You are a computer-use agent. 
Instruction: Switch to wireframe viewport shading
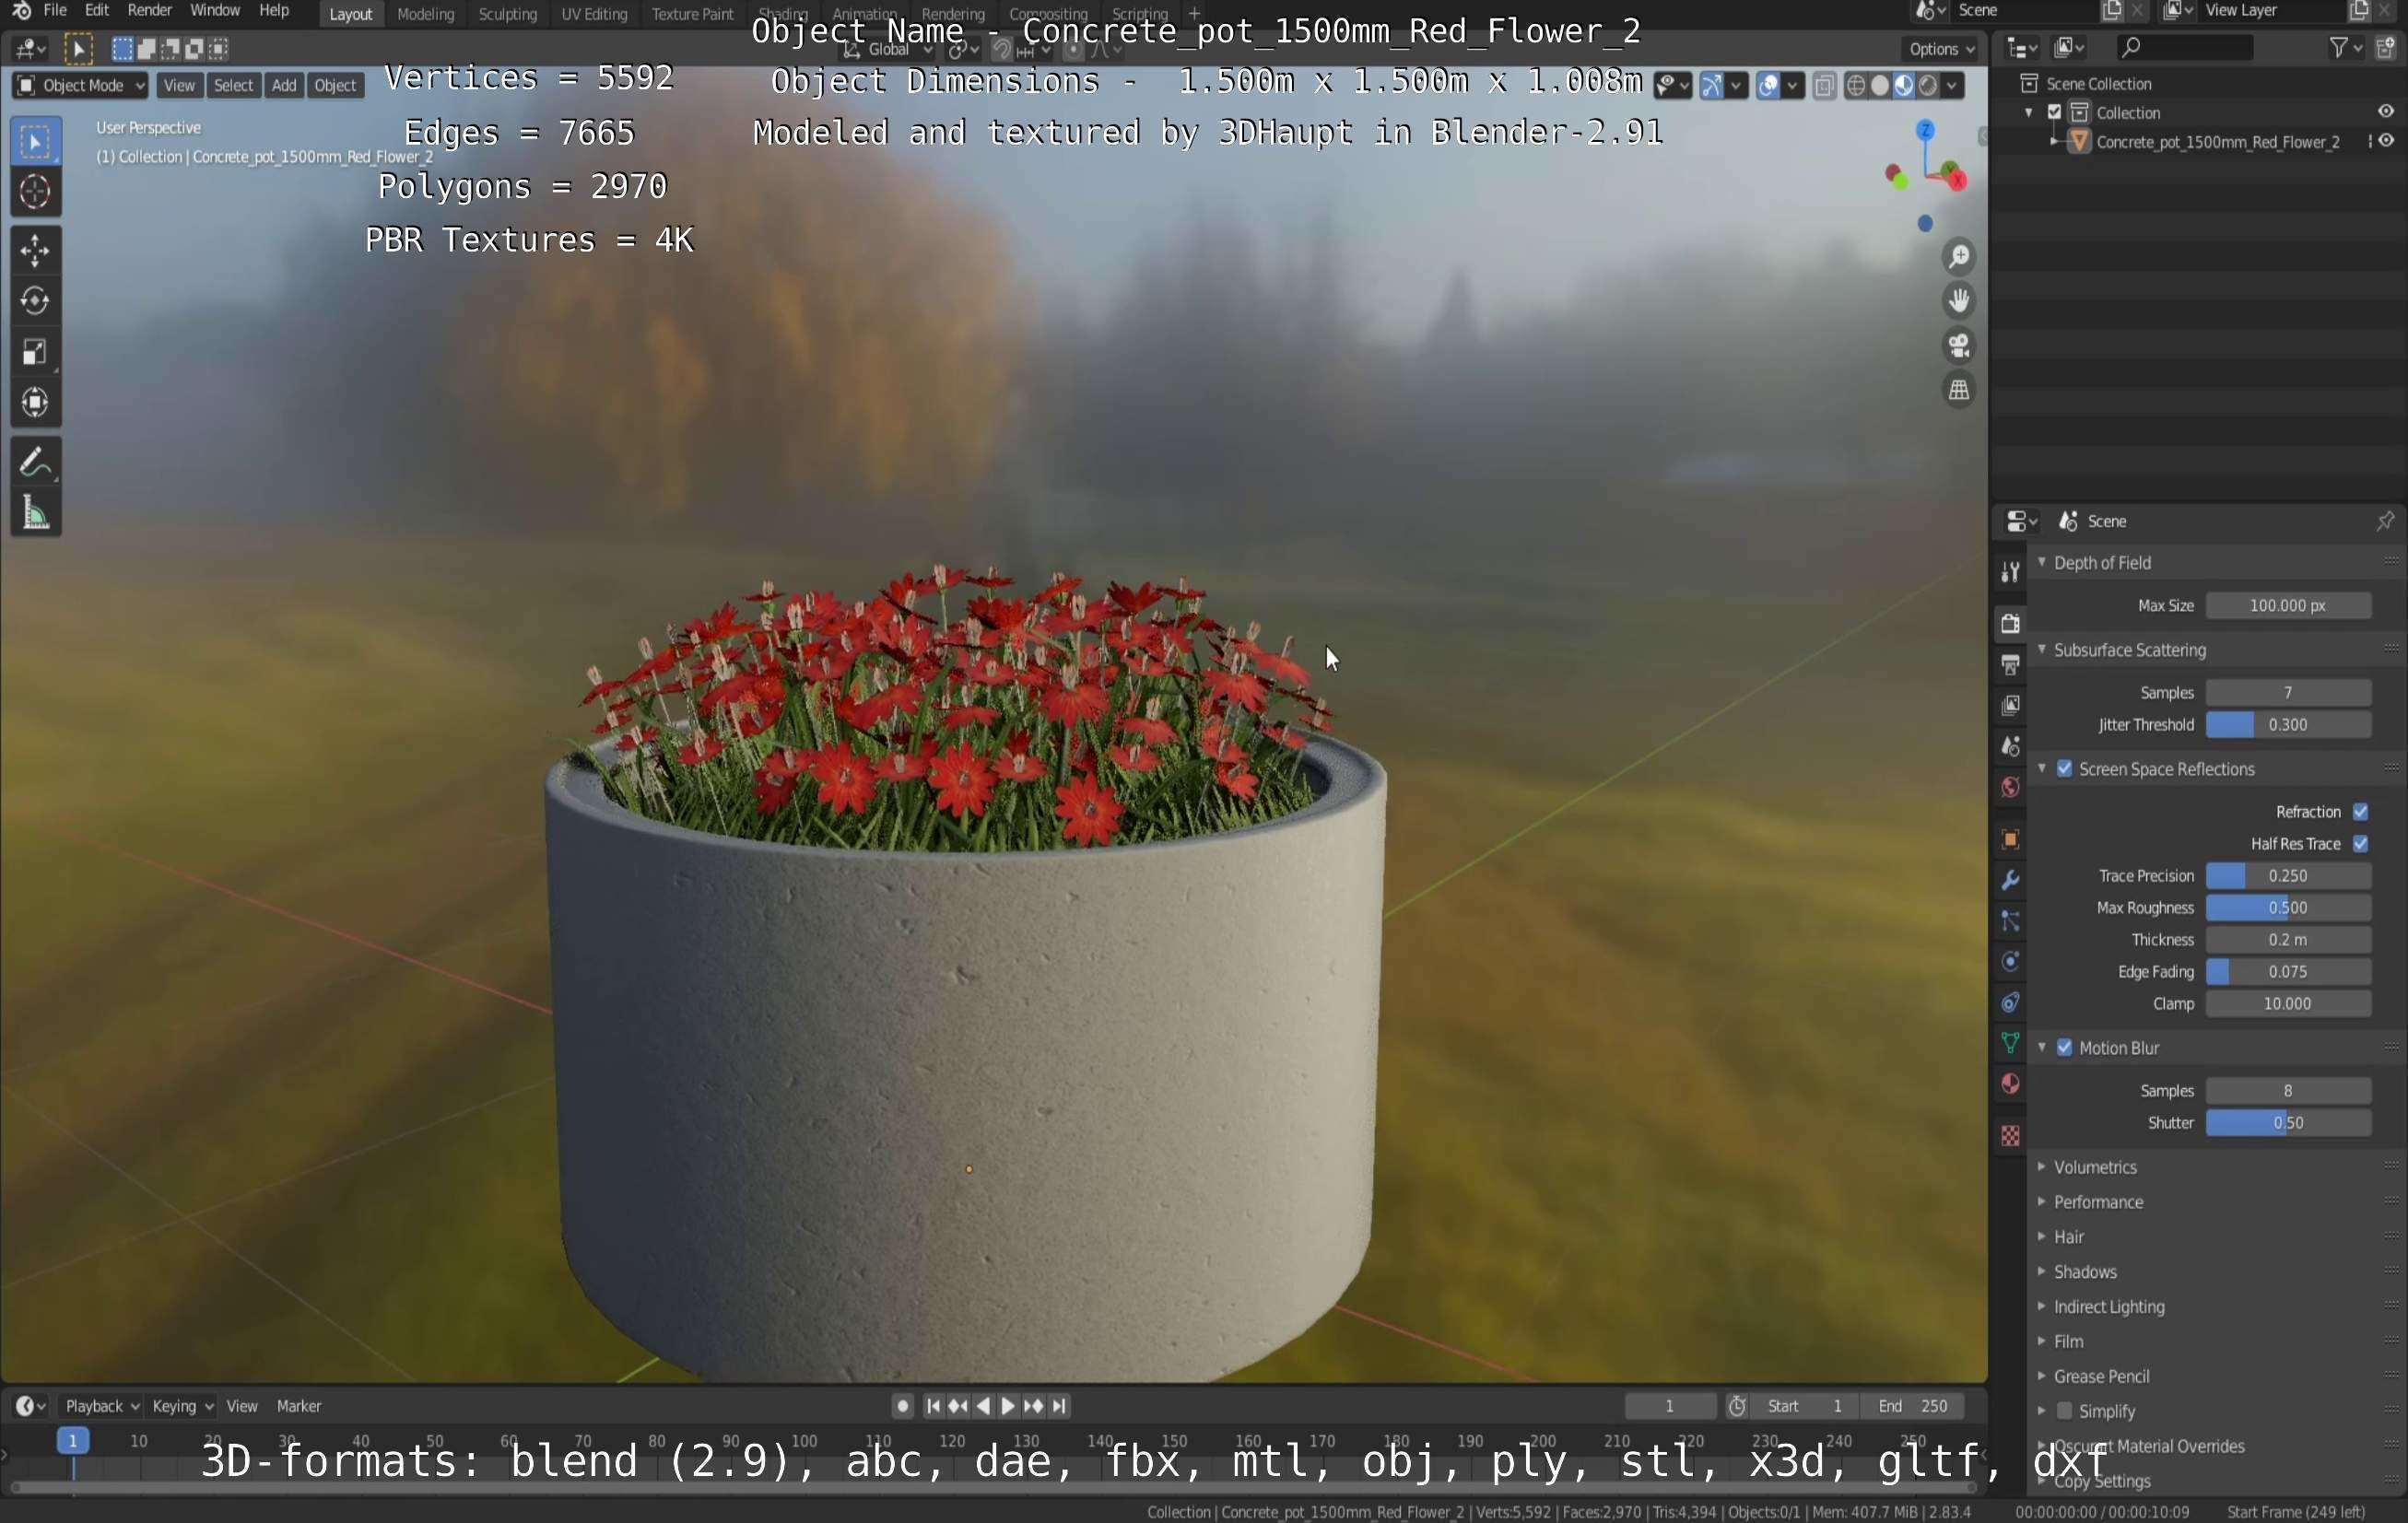[1855, 86]
